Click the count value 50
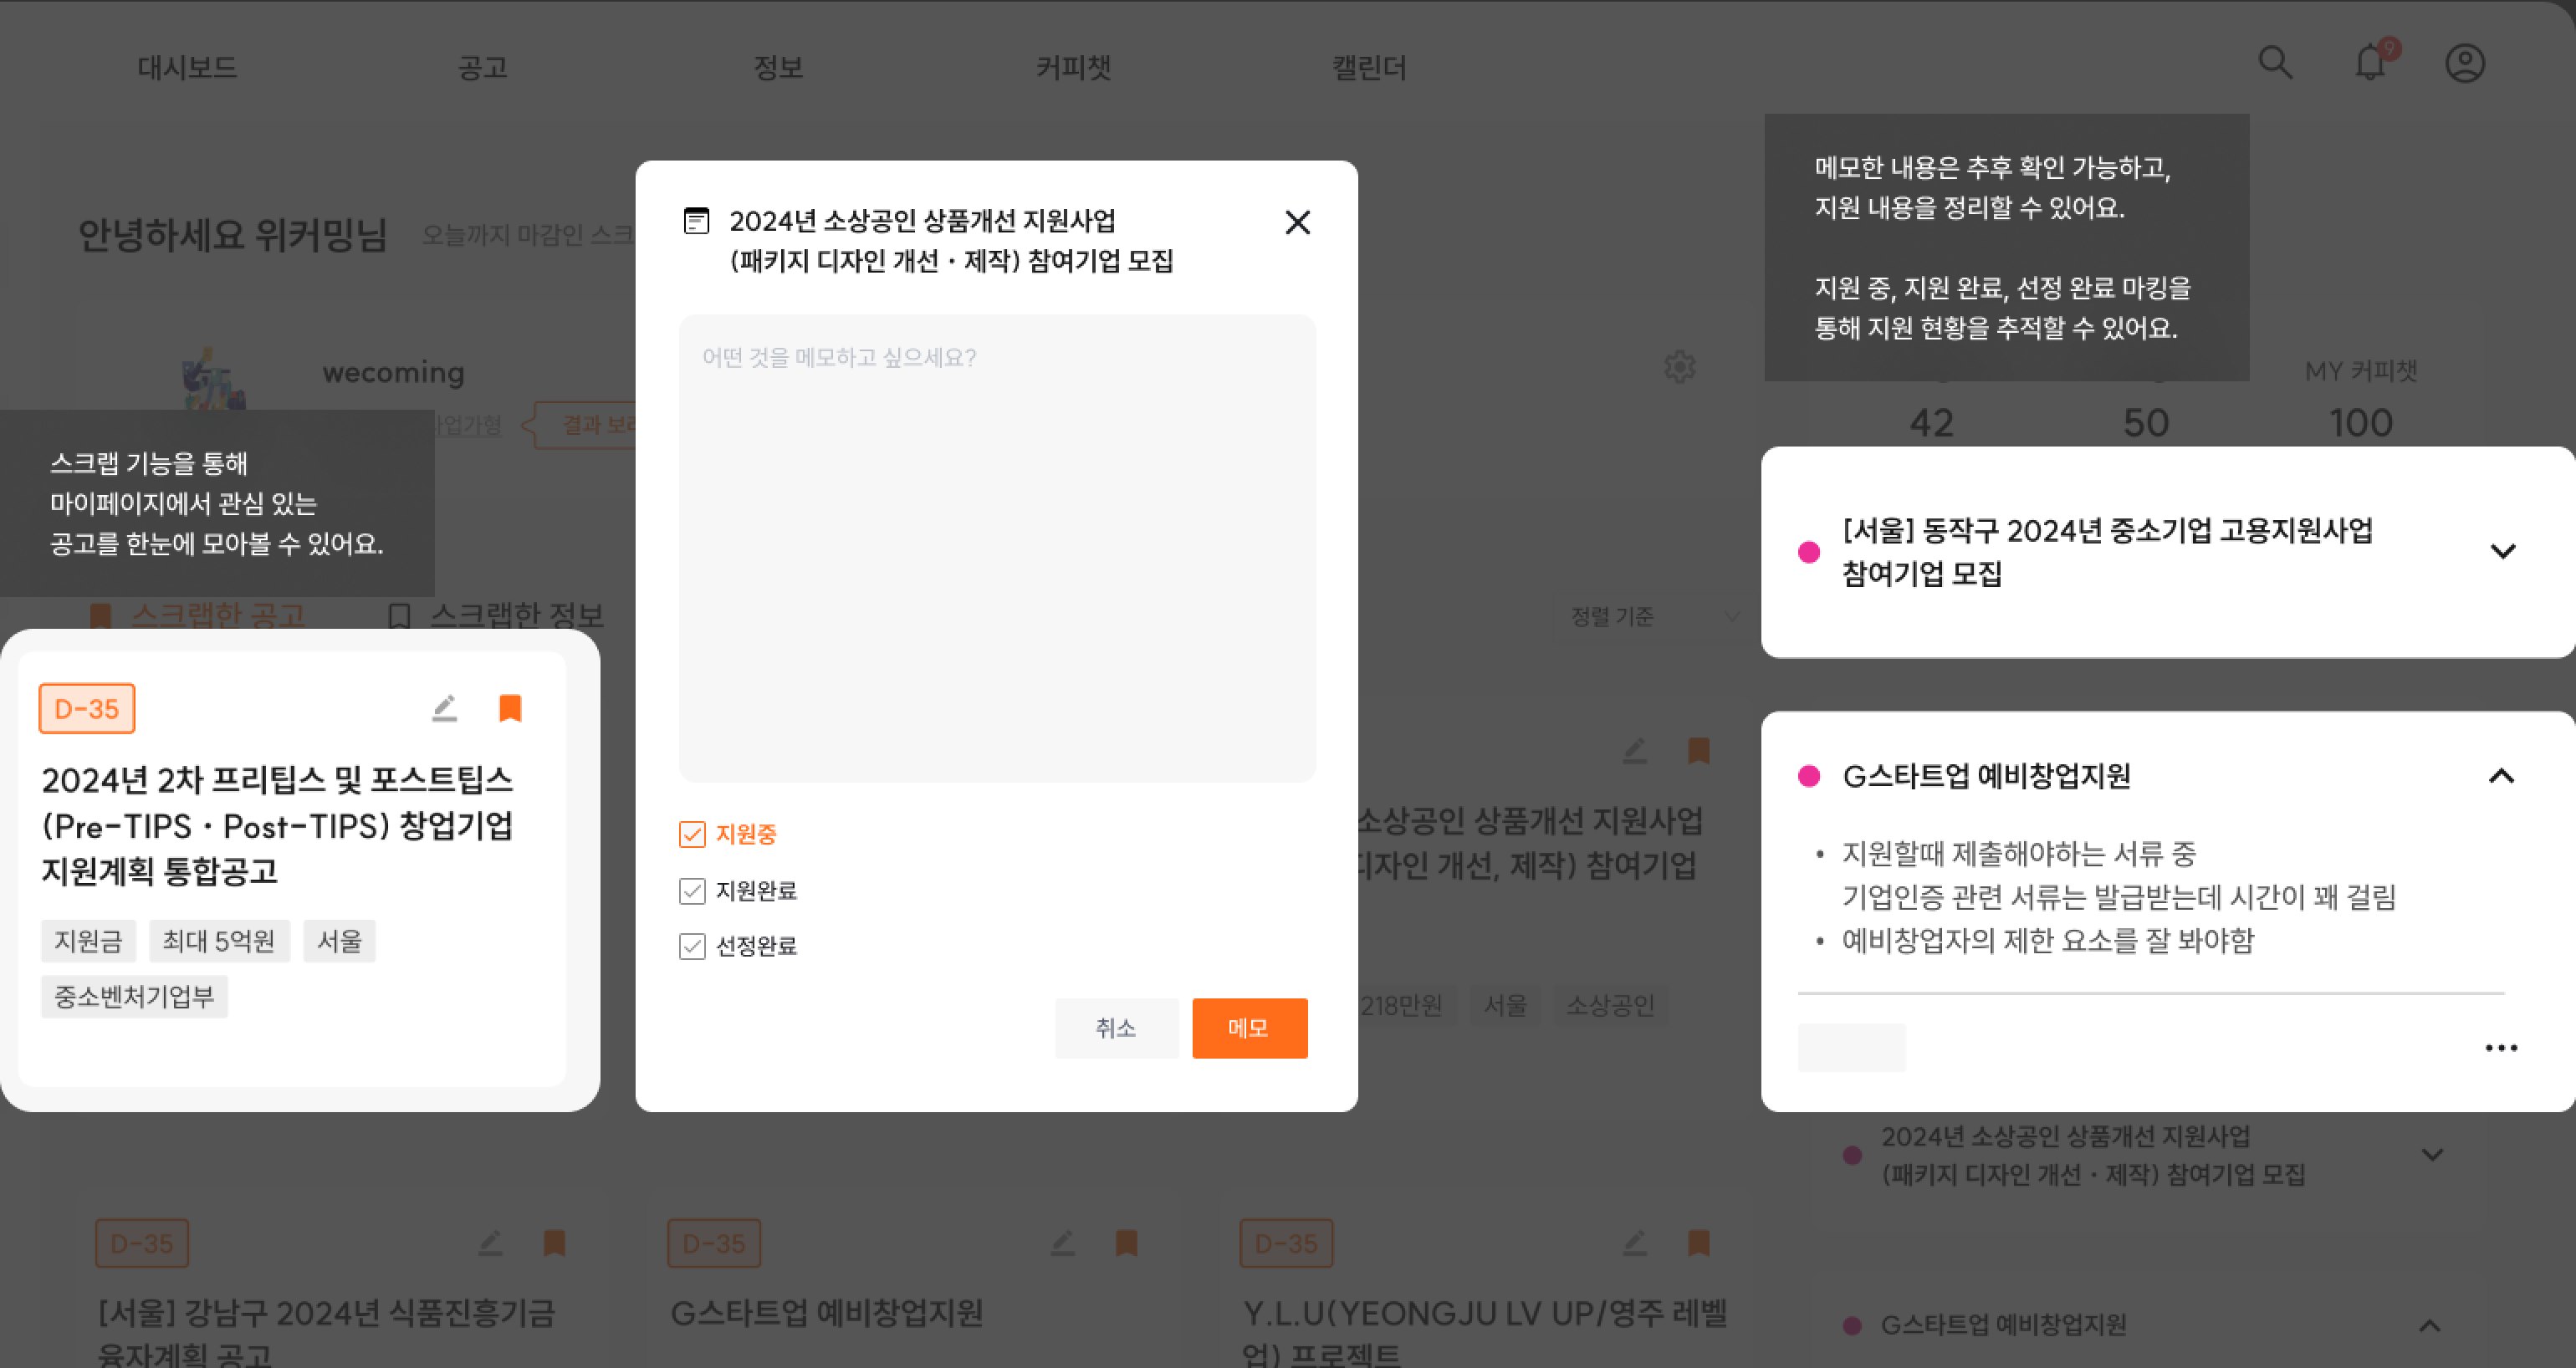This screenshot has height=1368, width=2576. pos(2146,423)
